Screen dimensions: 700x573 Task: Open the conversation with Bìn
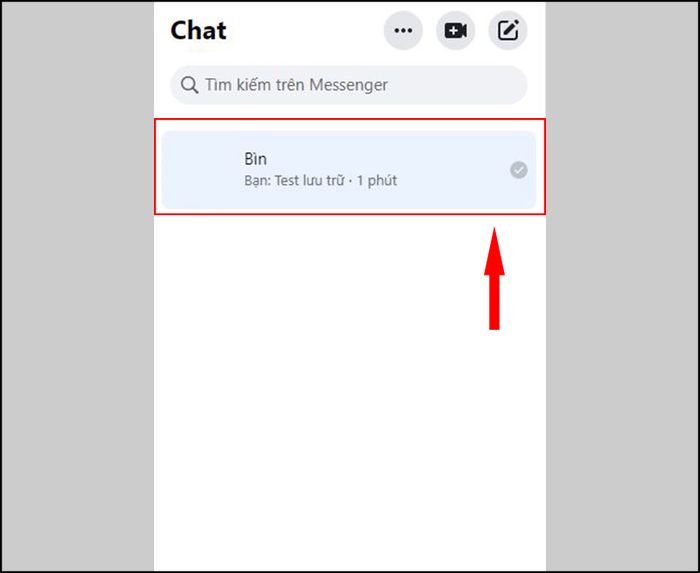(x=349, y=170)
